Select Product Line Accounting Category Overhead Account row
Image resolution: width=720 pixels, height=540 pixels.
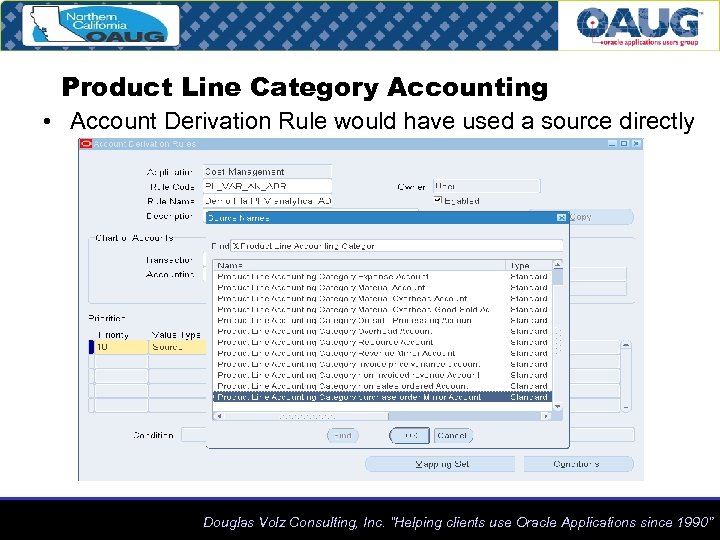click(382, 331)
